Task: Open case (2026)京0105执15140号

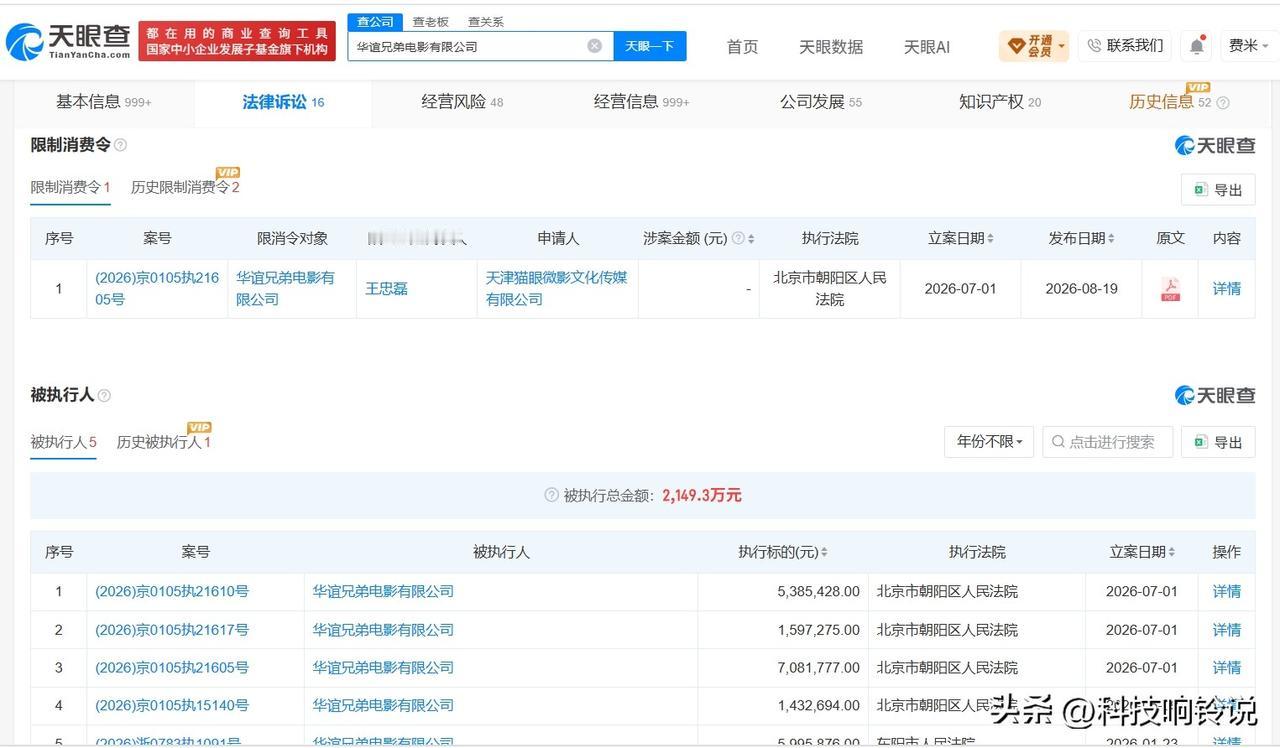Action: coord(172,706)
